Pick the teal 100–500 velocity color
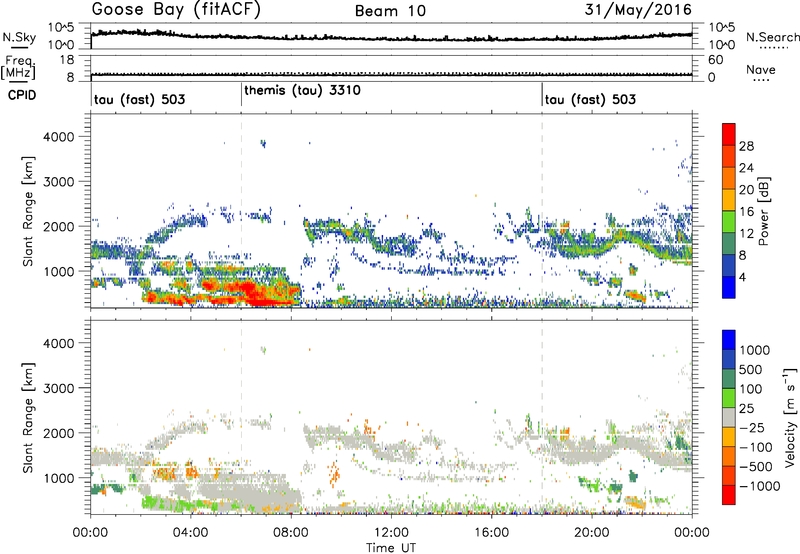 729,379
